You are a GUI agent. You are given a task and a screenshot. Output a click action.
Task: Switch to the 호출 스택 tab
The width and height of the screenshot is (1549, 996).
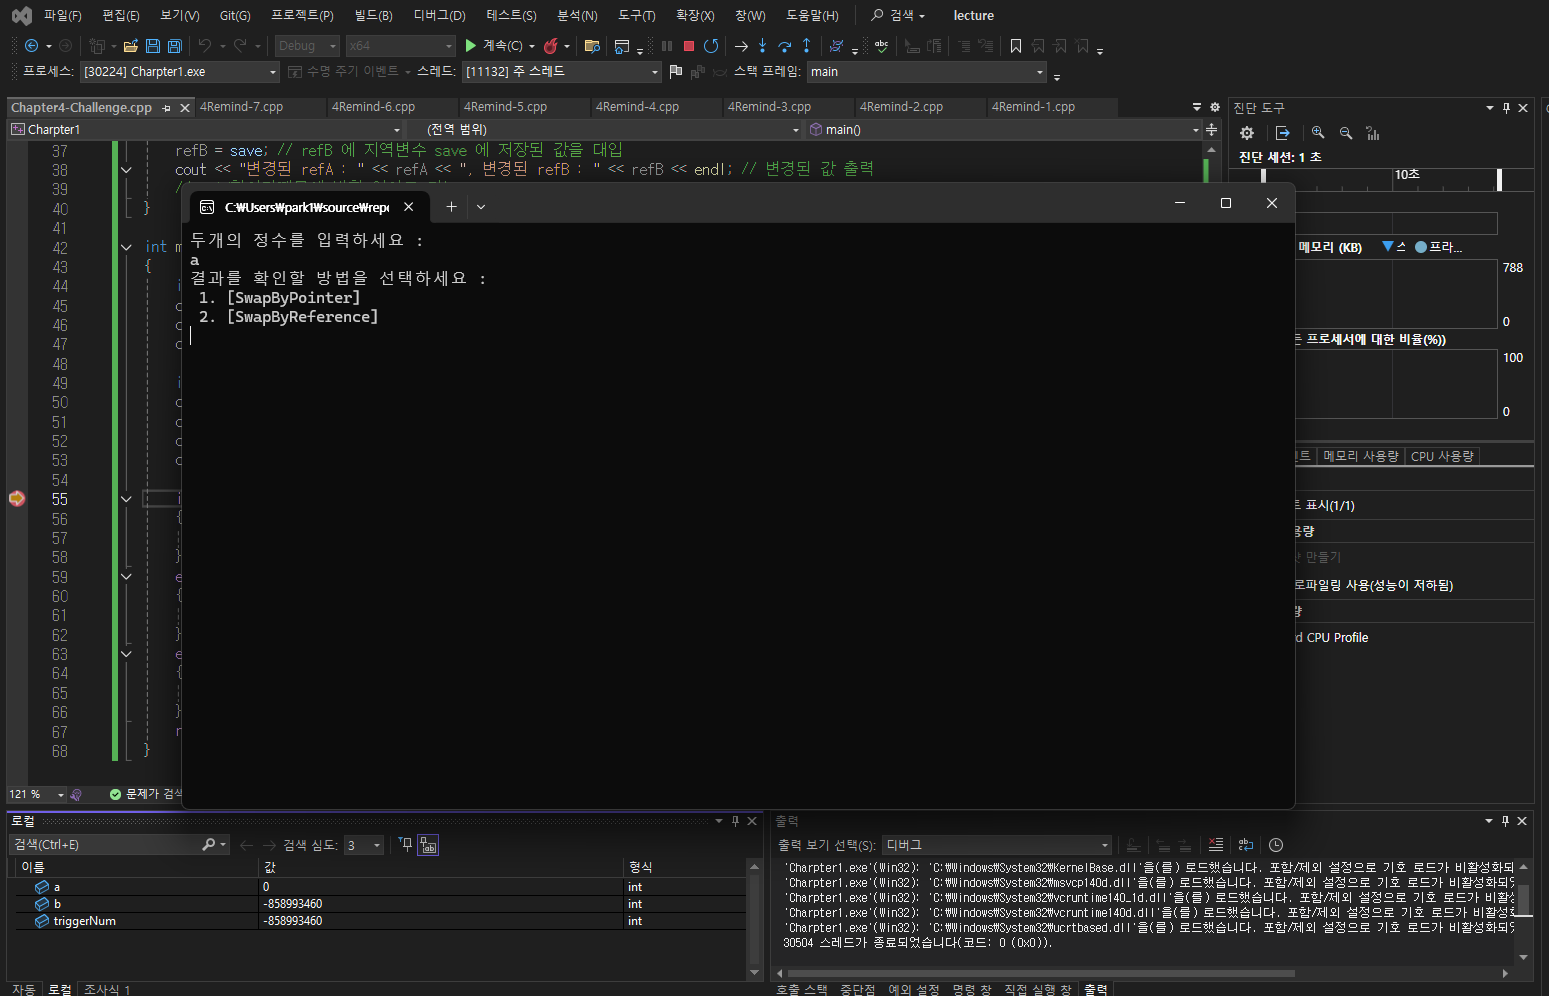pyautogui.click(x=802, y=989)
